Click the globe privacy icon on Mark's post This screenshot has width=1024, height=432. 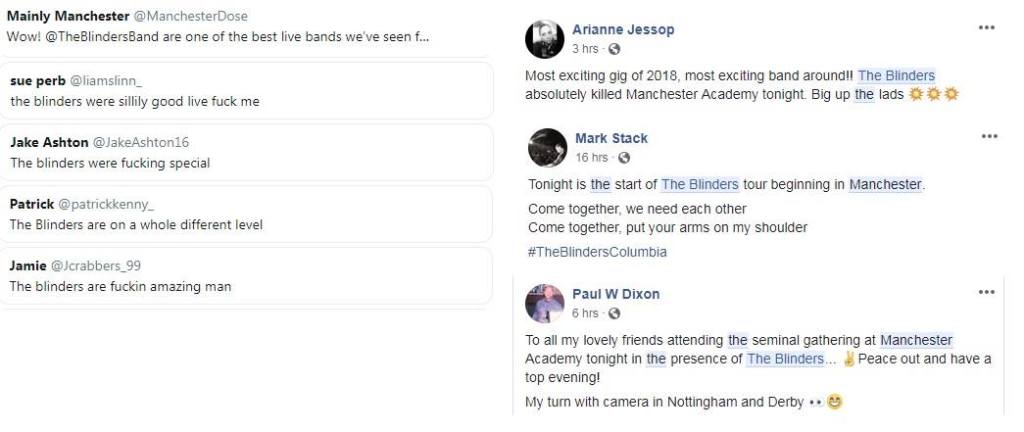(624, 157)
